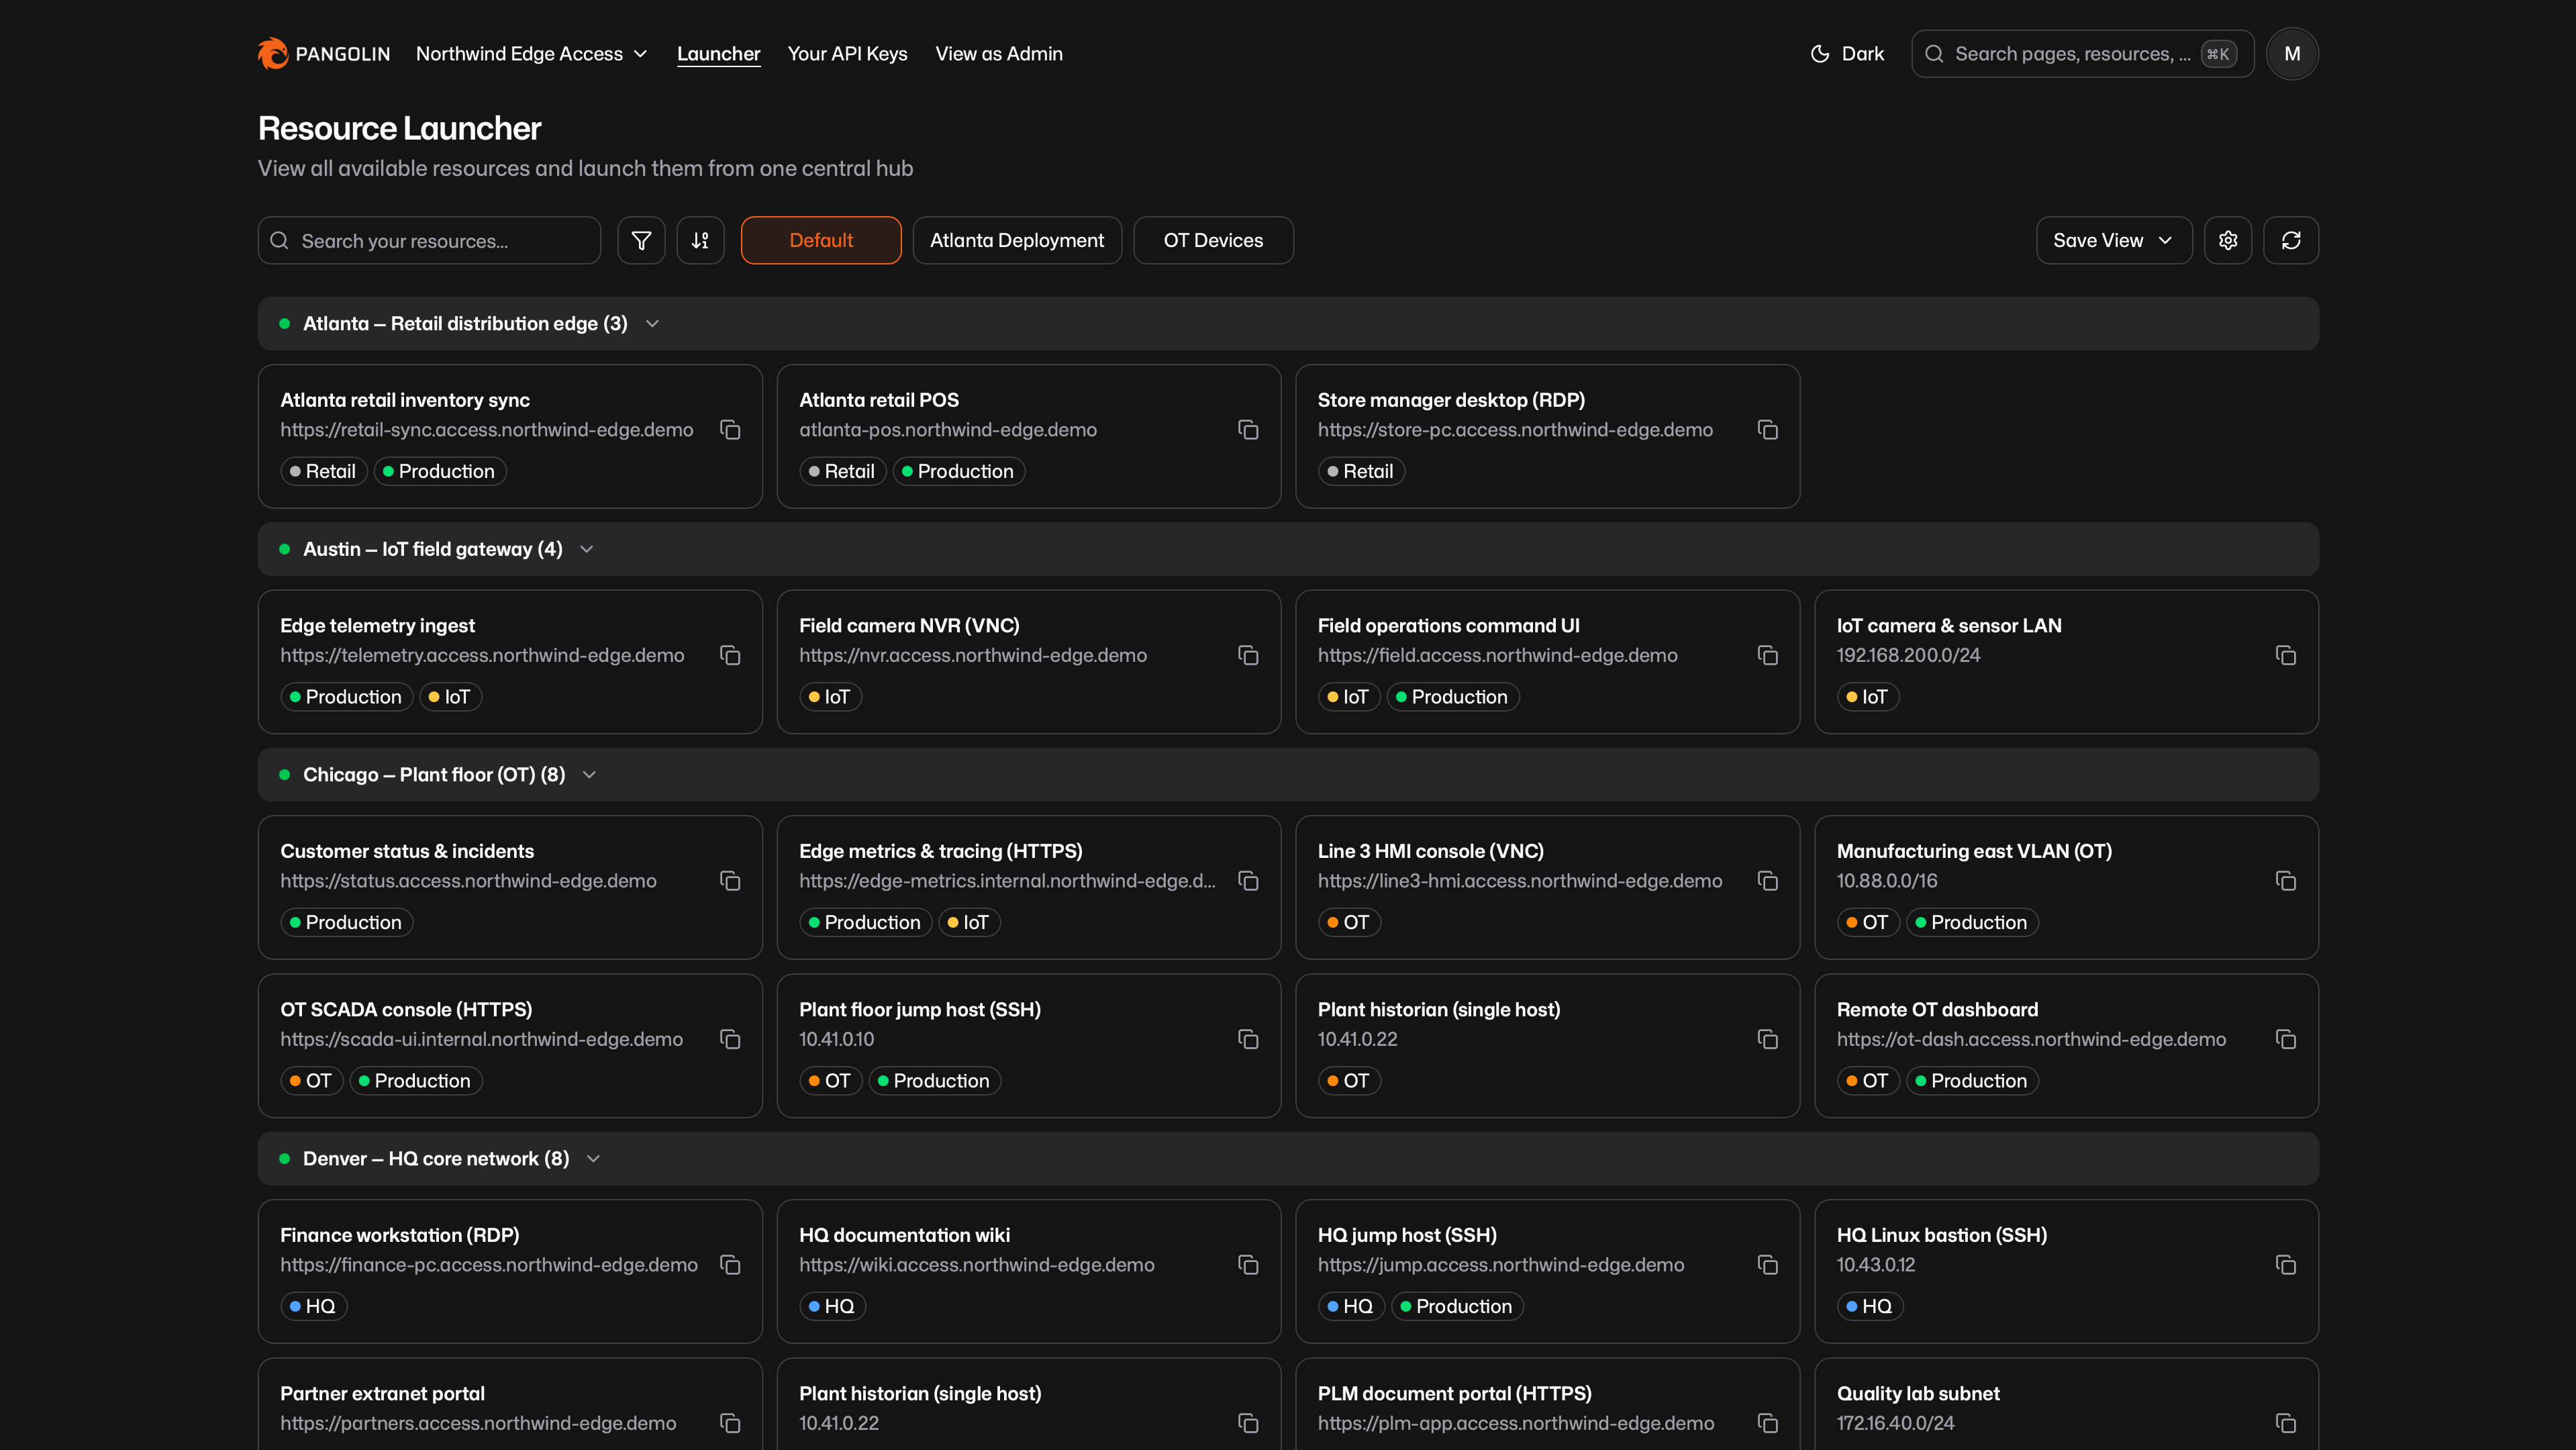The width and height of the screenshot is (2576, 1450).
Task: Copy Field camera NVR (VNC) URL
Action: [1248, 655]
